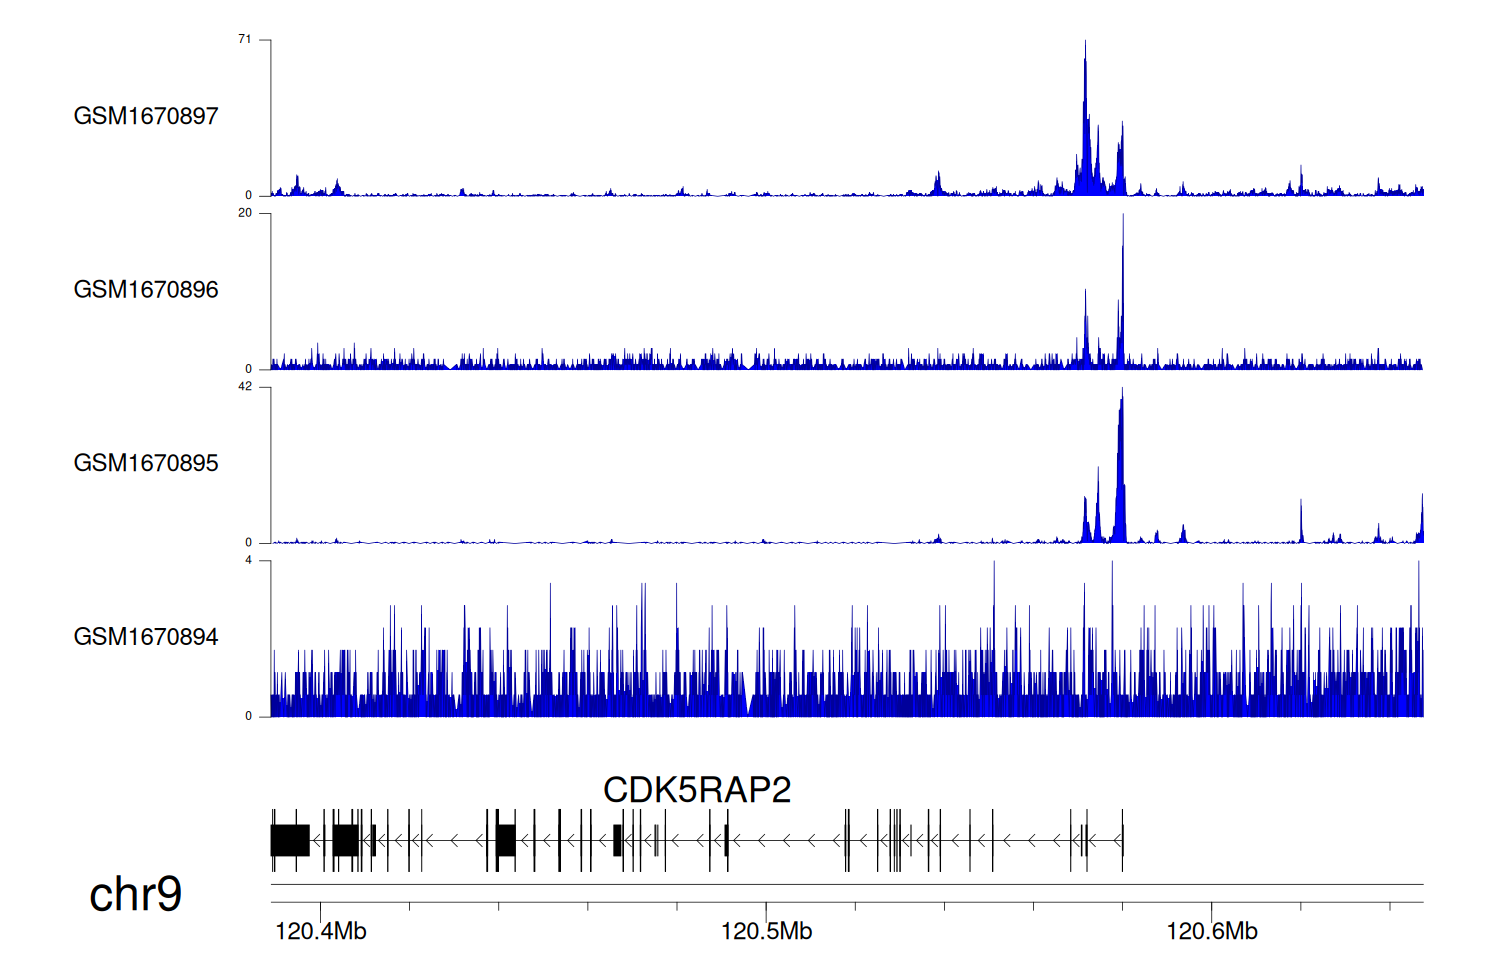Click the y-axis maximum value 42
This screenshot has width=1500, height=980.
click(x=245, y=387)
